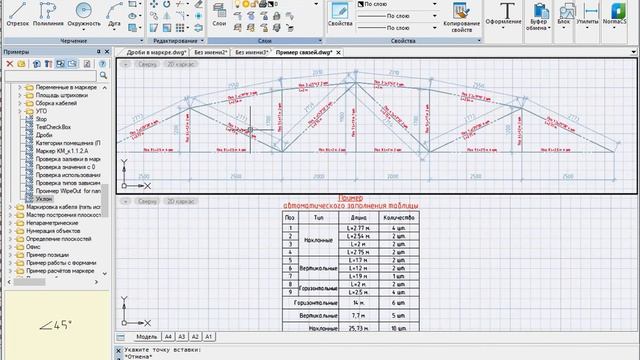This screenshot has height=360, width=640.
Task: Toggle the highlighted view mode button in Примеры toolbar
Action: coord(60,64)
